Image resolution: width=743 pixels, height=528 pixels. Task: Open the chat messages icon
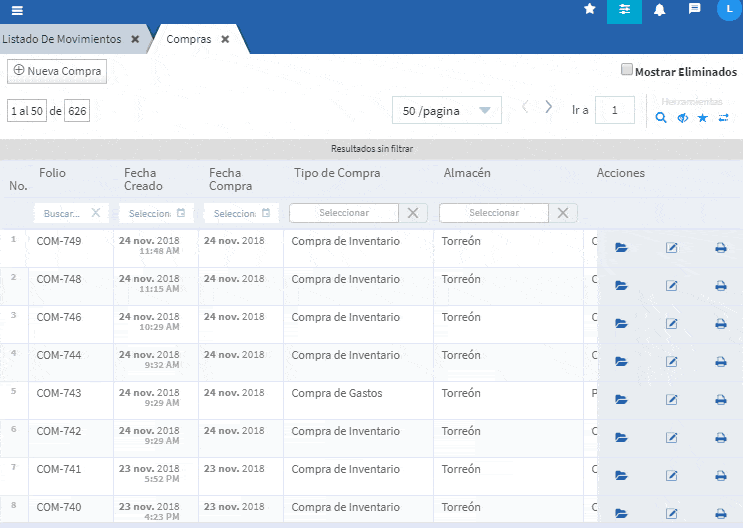tap(694, 9)
